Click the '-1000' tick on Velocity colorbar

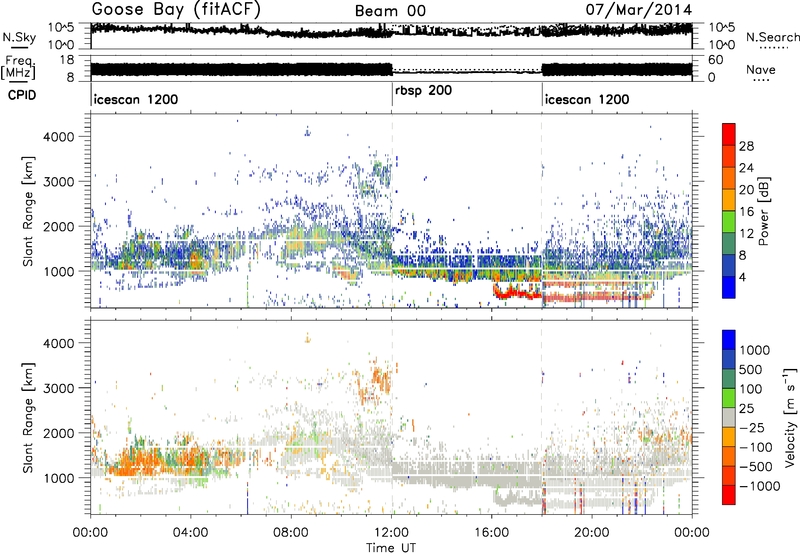[760, 486]
